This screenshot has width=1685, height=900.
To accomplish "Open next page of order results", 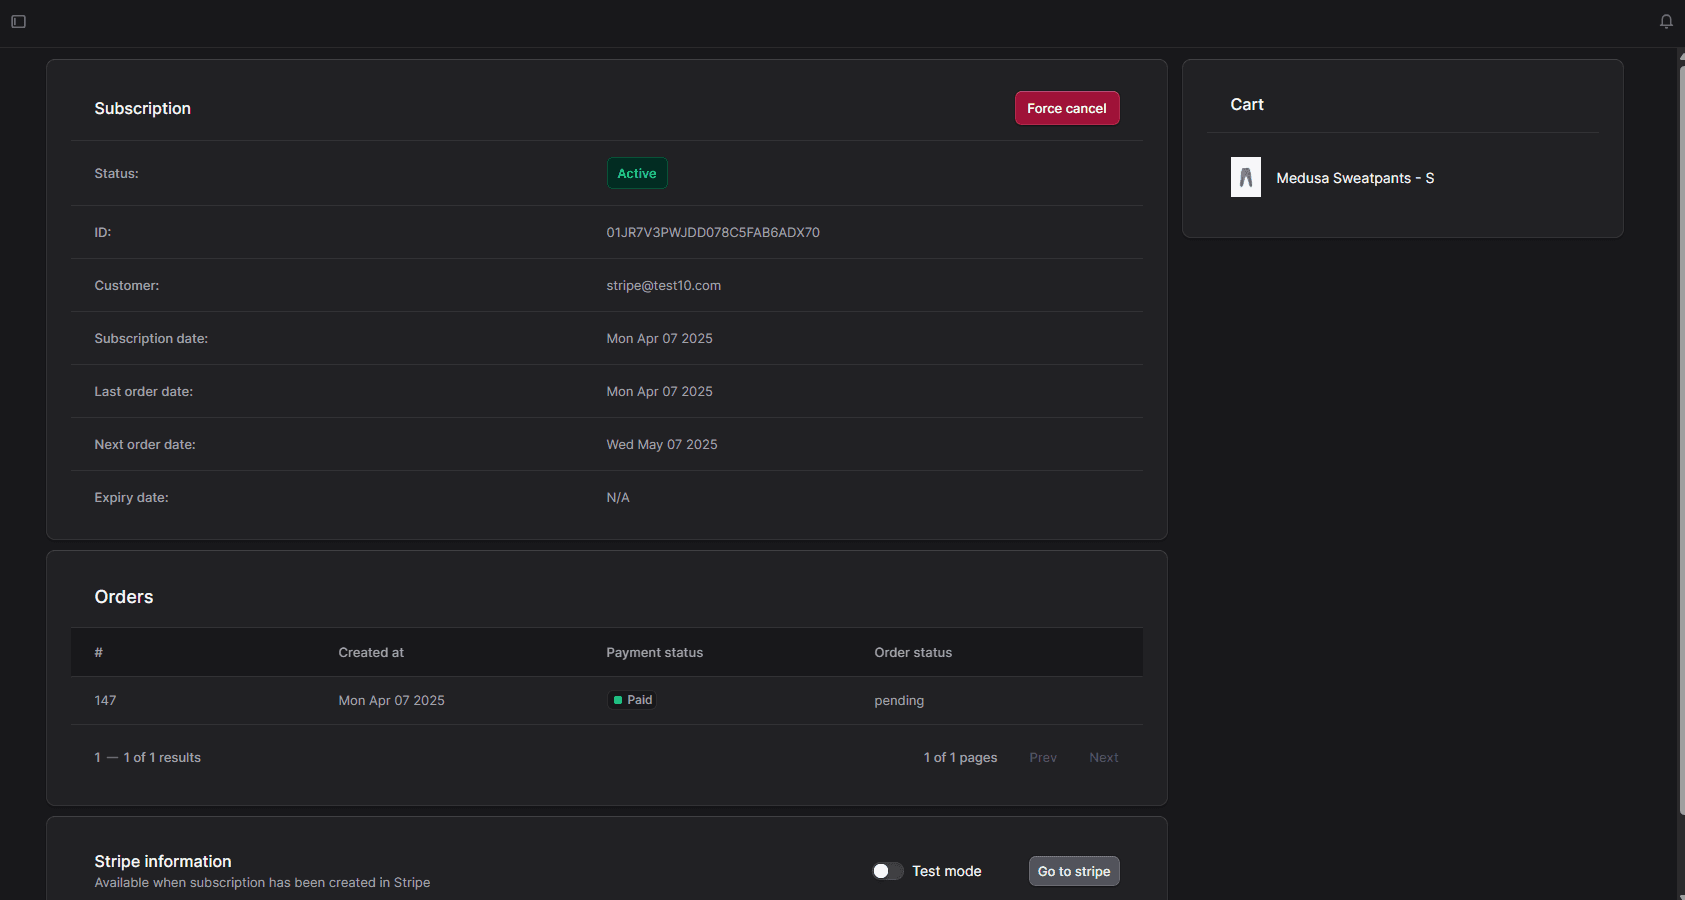I will pos(1103,757).
